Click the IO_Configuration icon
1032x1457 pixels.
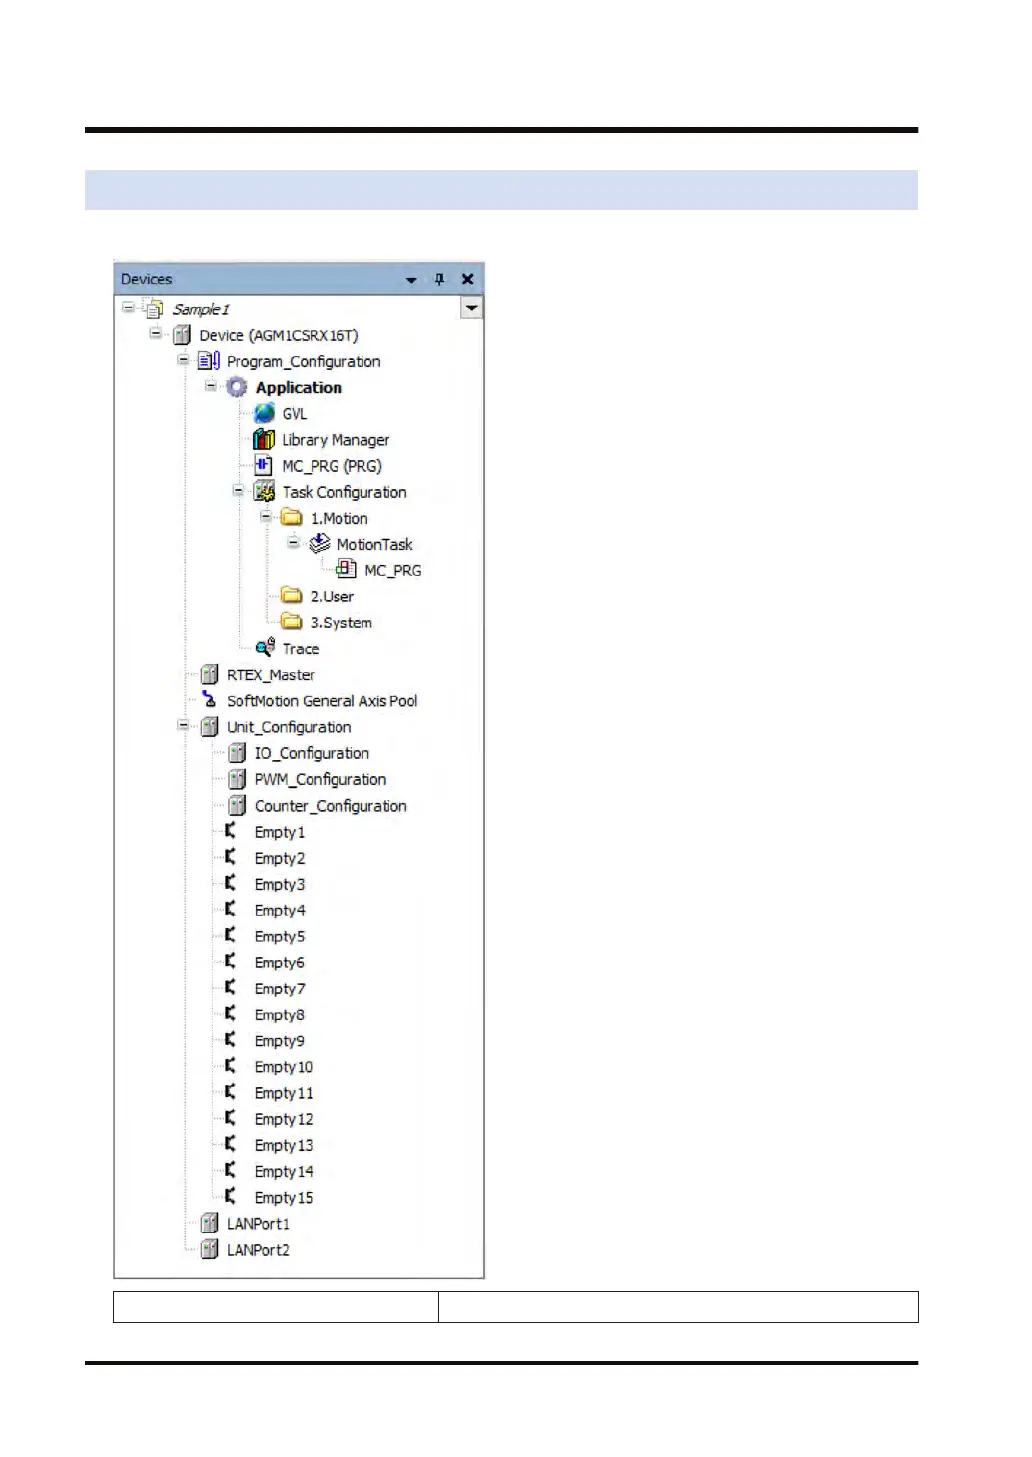coord(237,752)
